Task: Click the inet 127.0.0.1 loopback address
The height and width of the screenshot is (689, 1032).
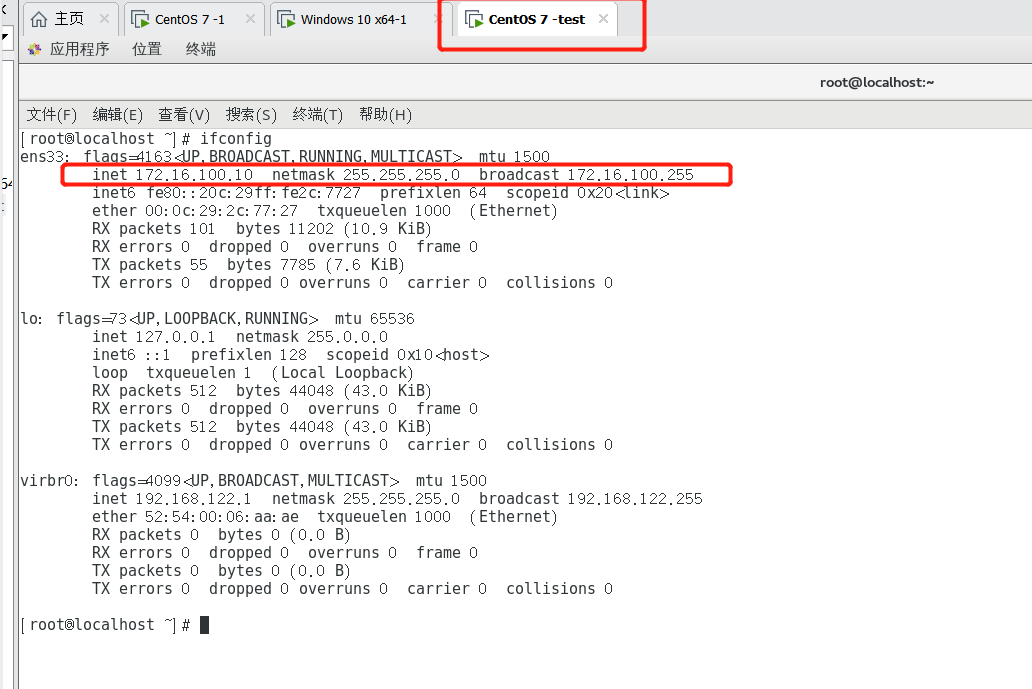Action: point(153,336)
